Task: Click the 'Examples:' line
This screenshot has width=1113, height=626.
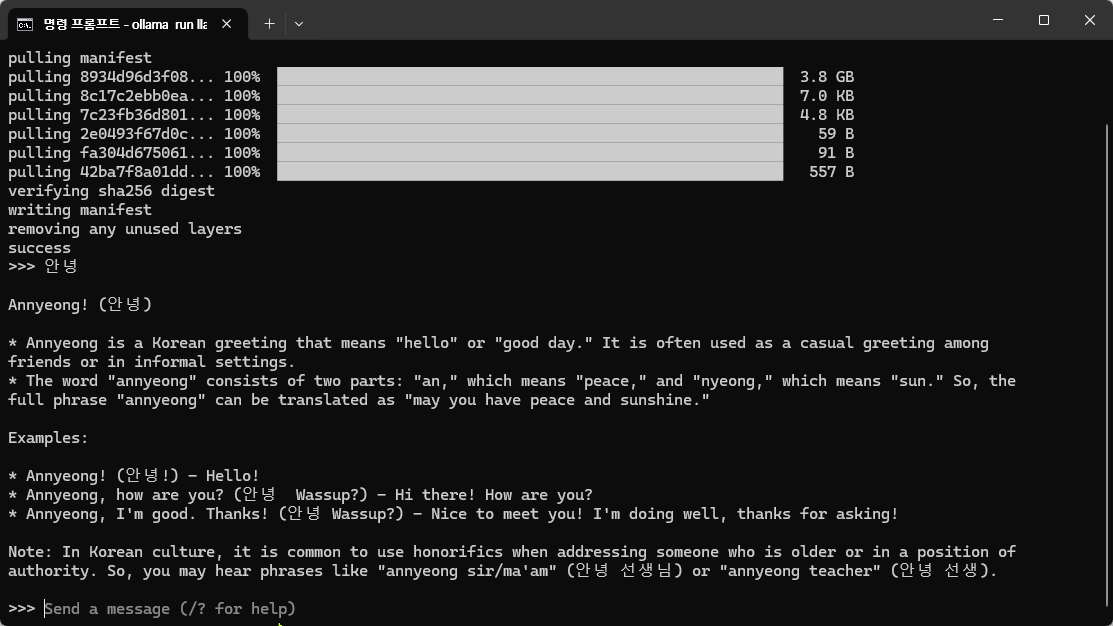Action: [x=48, y=438]
